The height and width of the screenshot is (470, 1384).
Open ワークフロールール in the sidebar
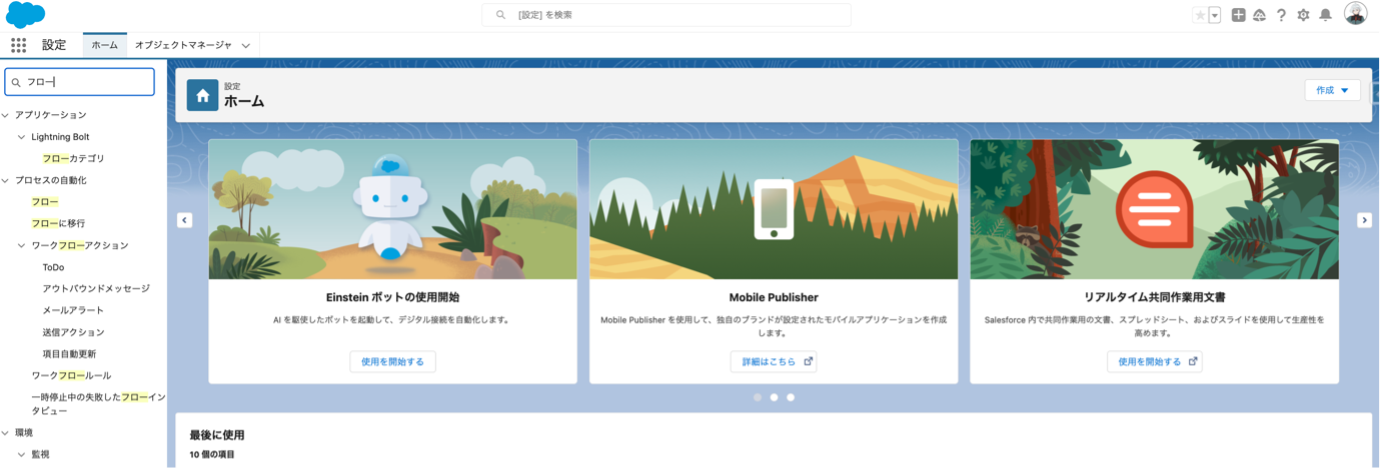pos(71,375)
